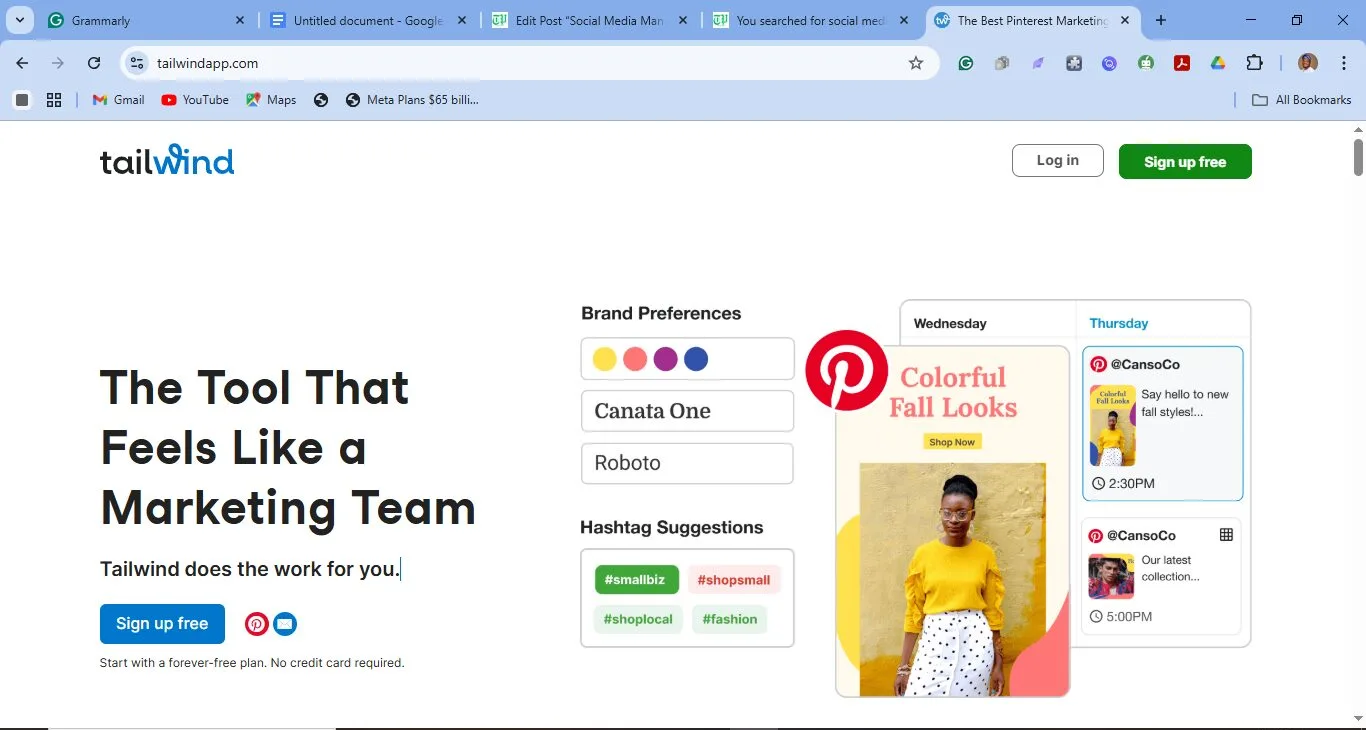This screenshot has width=1366, height=730.
Task: Open the unnamed globe bookmark
Action: click(321, 100)
